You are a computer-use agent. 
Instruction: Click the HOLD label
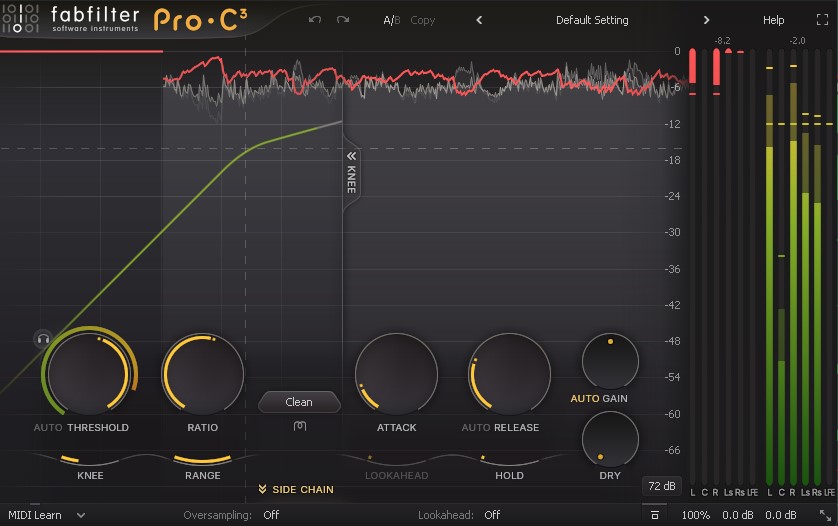[509, 476]
